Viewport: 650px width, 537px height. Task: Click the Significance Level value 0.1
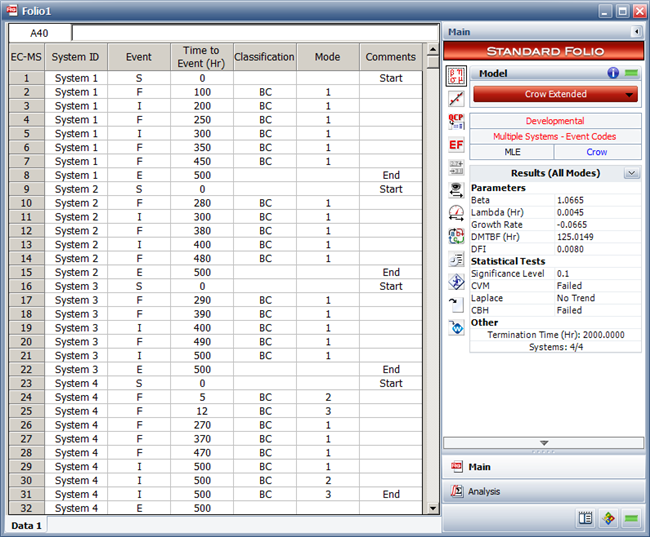(x=563, y=274)
